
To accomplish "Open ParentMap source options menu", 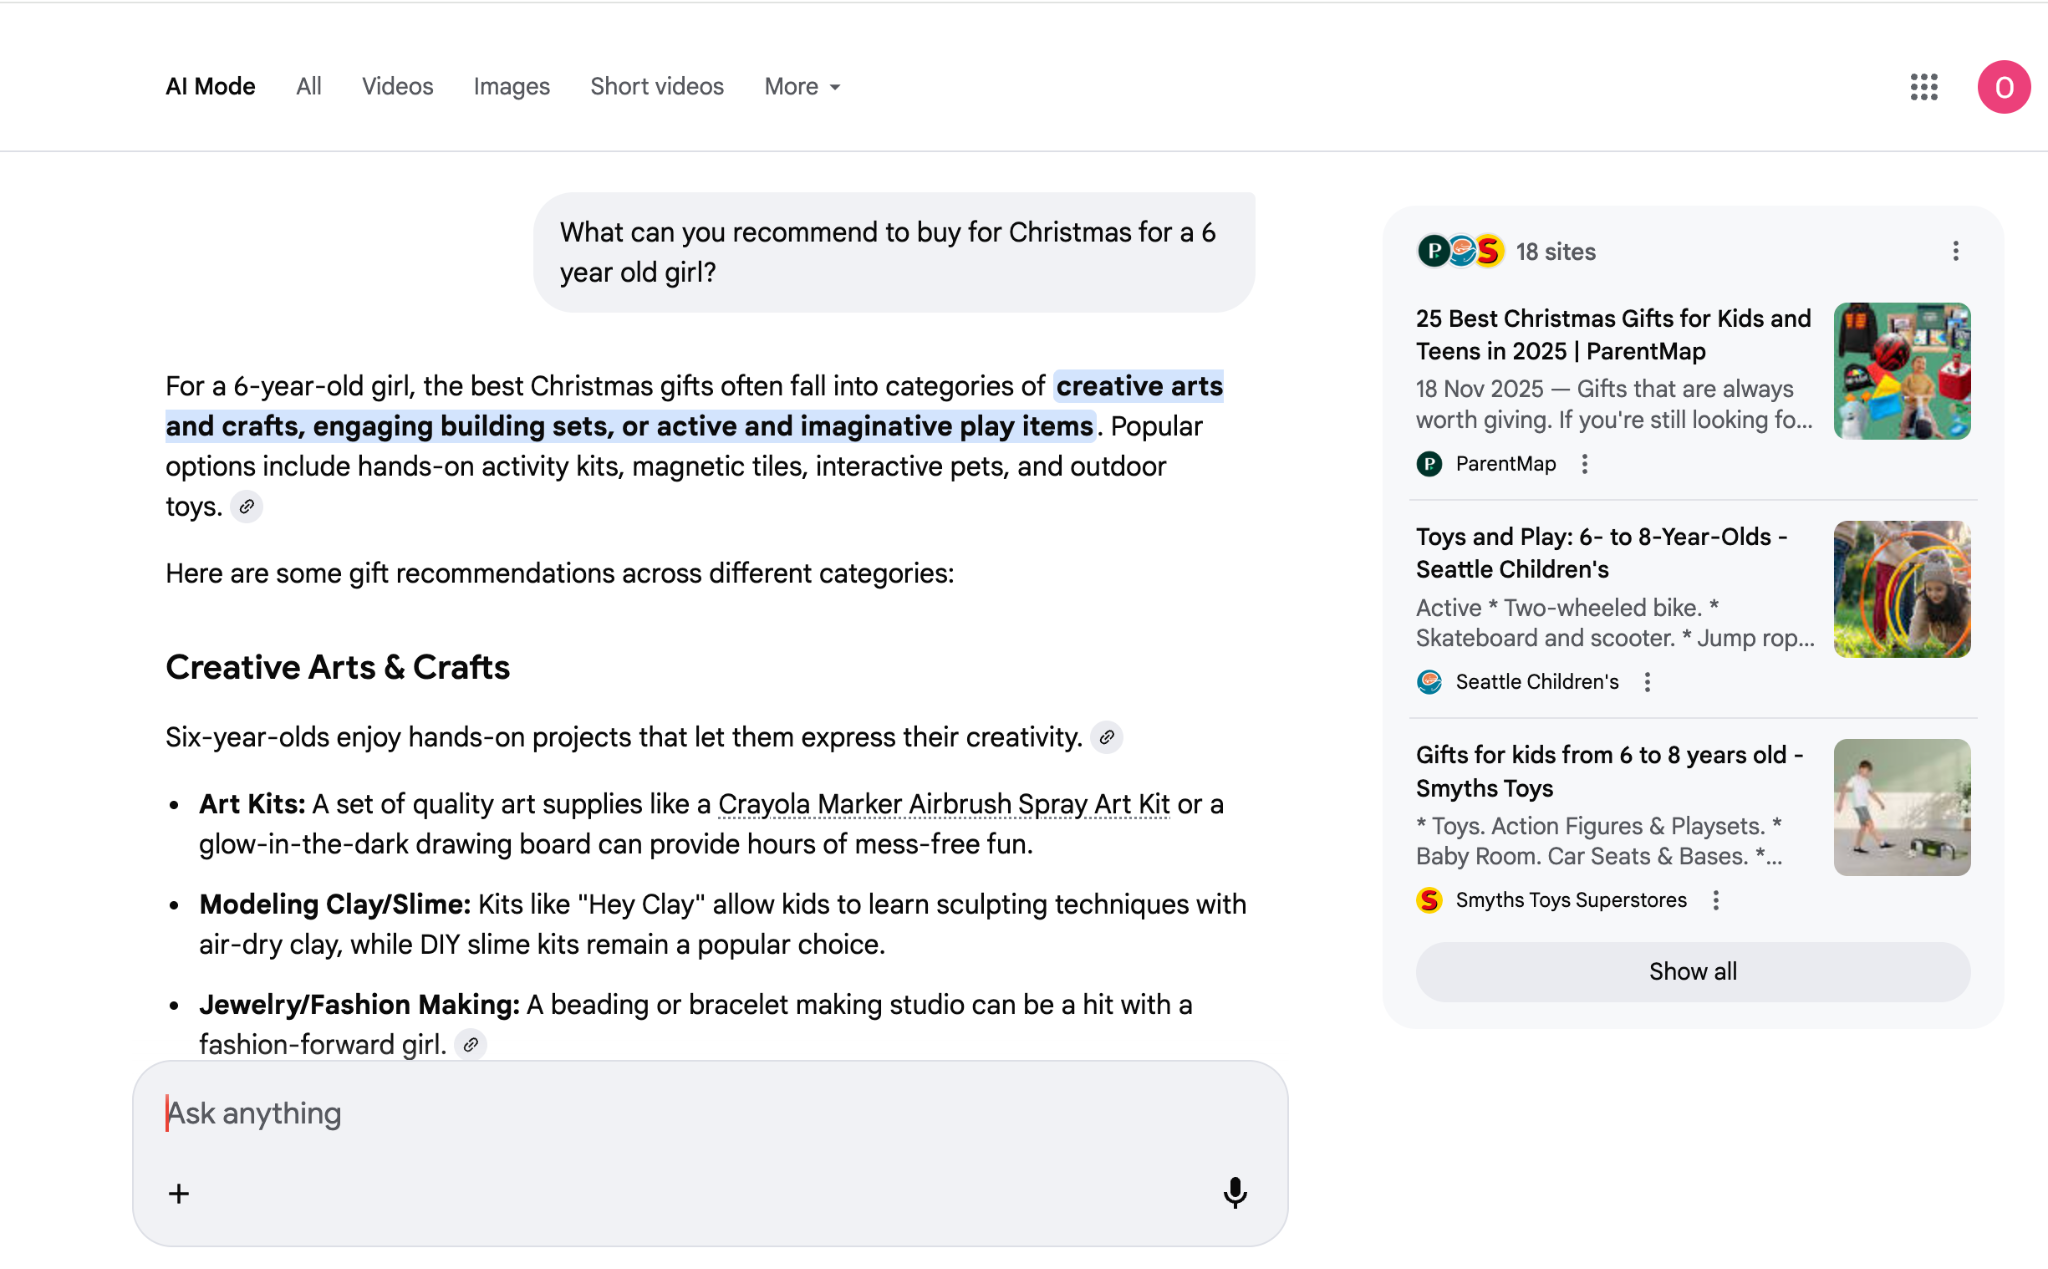I will pos(1584,464).
